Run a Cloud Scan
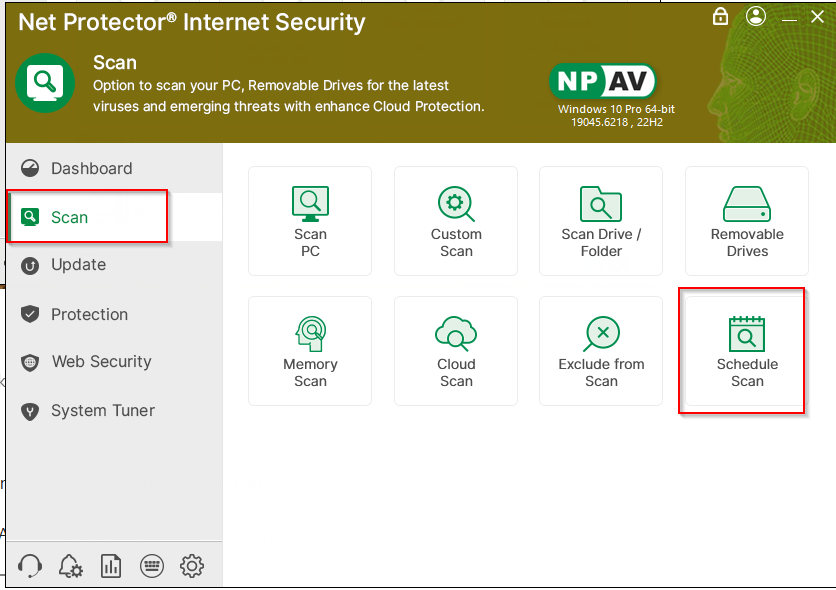This screenshot has width=836, height=590. tap(456, 351)
